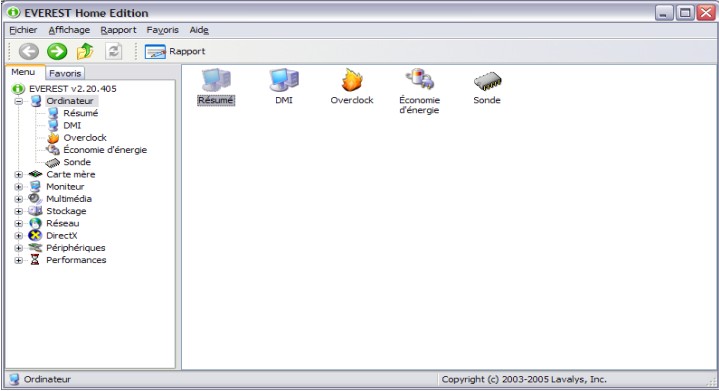This screenshot has height=391, width=719.
Task: Open Overclock flame icon in right pane
Action: 352,81
